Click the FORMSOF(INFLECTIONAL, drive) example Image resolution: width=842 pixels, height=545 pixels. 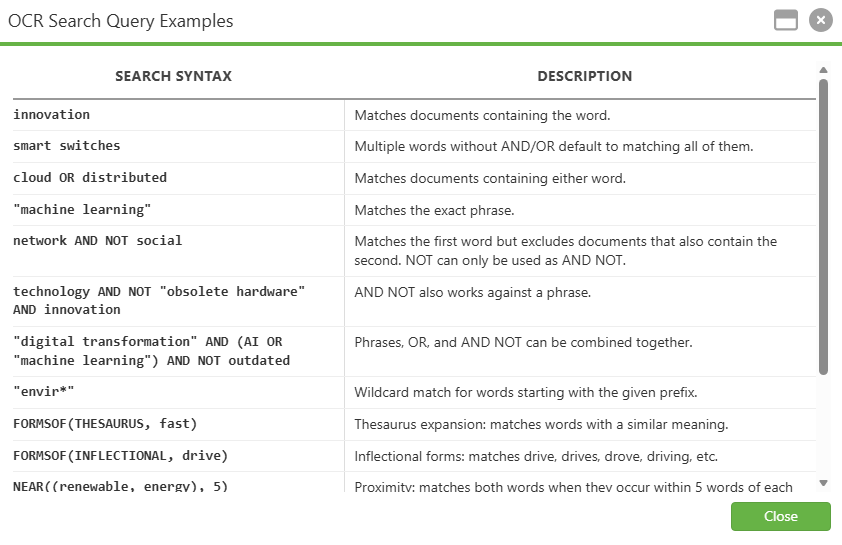121,455
